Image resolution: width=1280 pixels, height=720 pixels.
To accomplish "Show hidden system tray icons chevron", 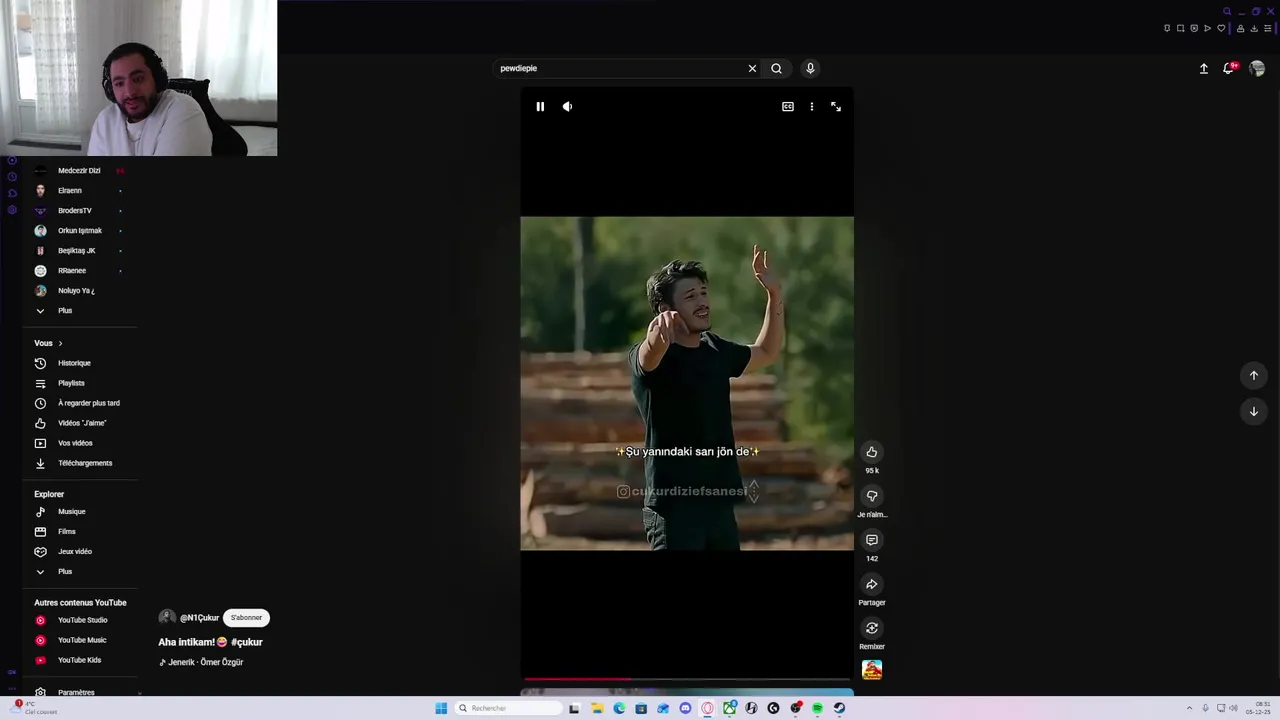I will 1189,708.
